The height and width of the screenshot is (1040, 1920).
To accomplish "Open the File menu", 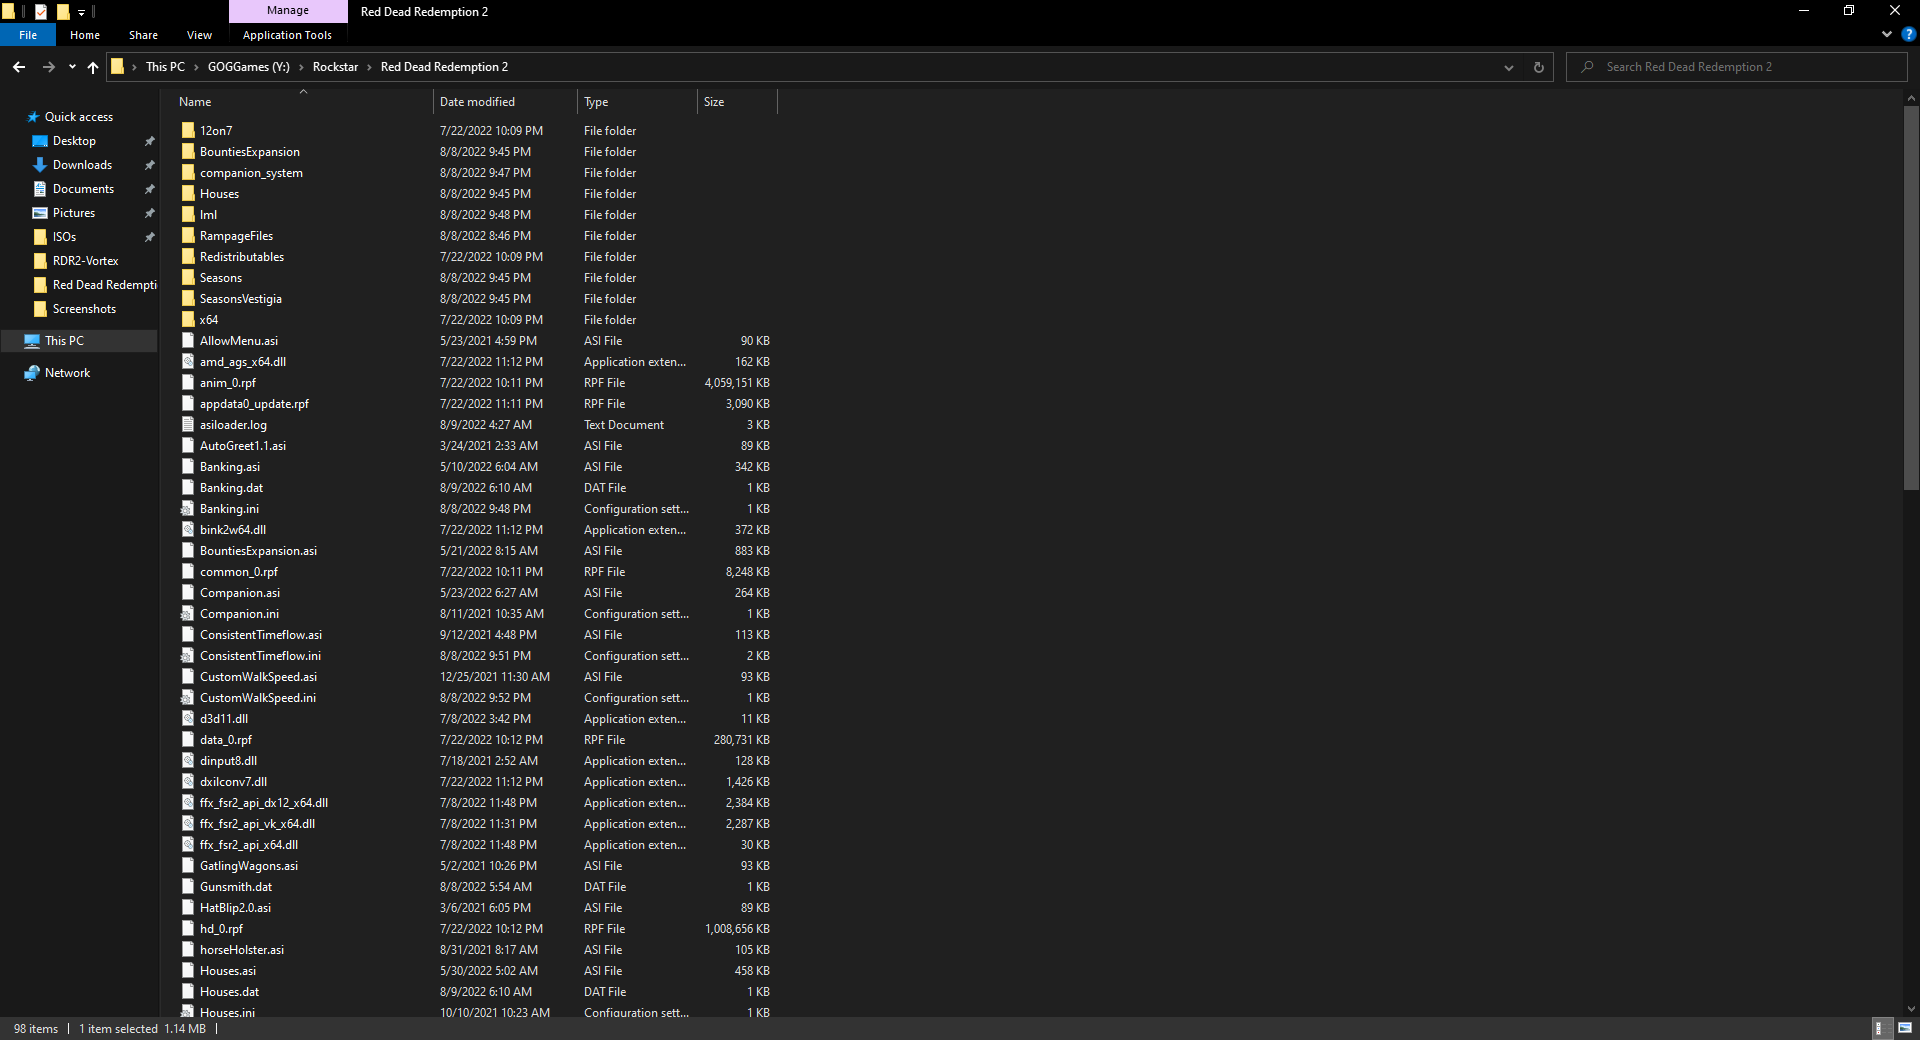I will coord(27,34).
